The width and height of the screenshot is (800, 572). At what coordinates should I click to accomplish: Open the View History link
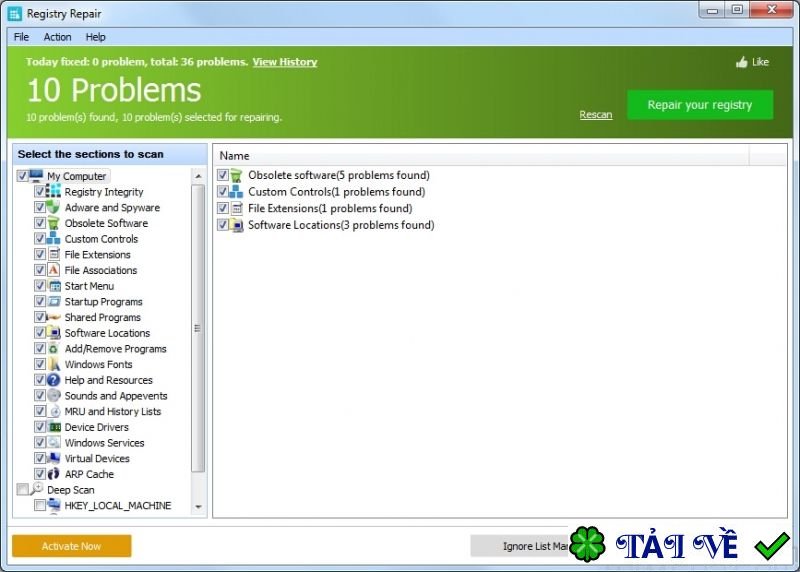coord(285,62)
